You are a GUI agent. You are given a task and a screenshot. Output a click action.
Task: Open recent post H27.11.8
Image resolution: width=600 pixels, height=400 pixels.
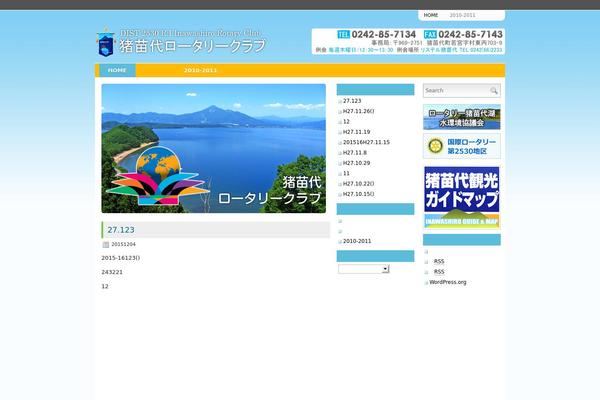[355, 153]
